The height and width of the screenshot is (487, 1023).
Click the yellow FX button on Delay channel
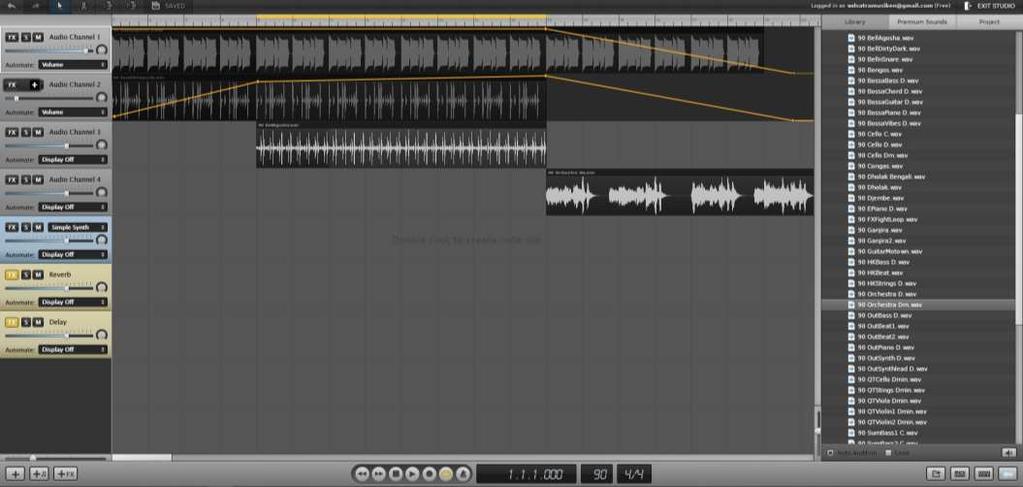click(x=12, y=322)
